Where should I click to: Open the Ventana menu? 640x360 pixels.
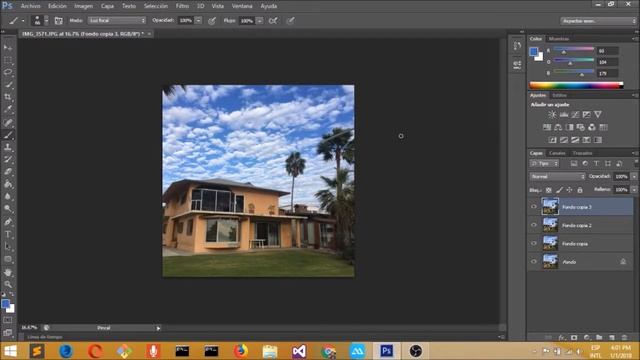[242, 6]
